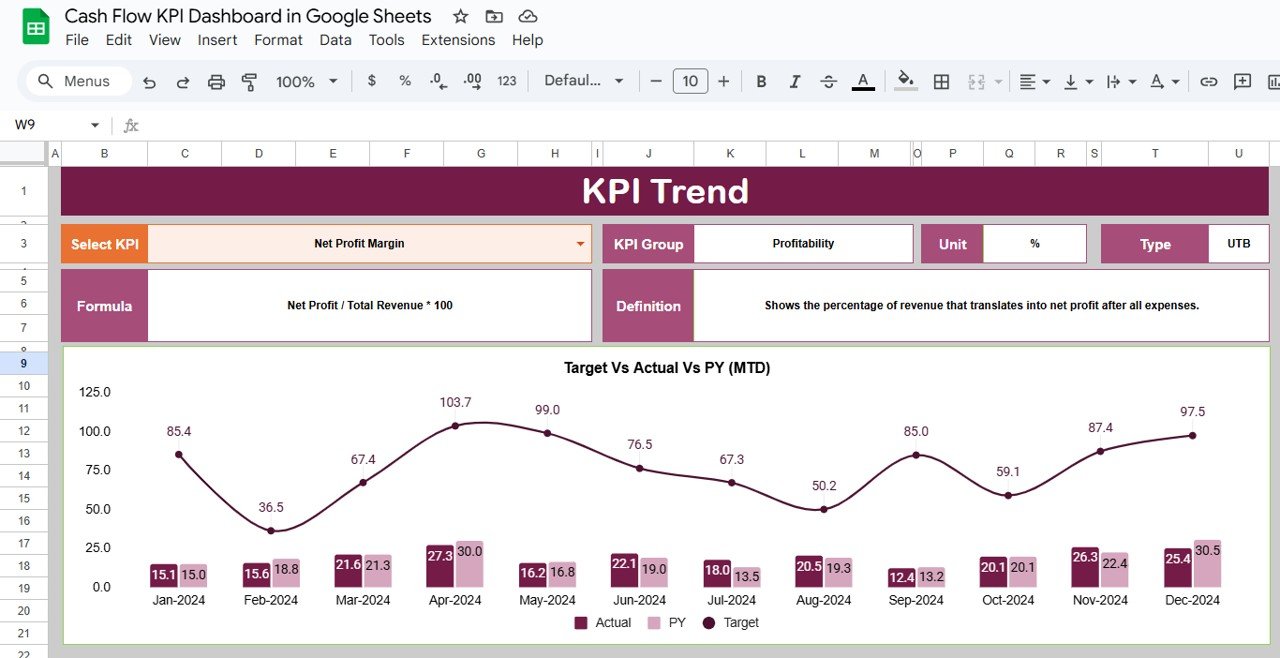Open the Data menu
Viewport: 1280px width, 658px height.
(x=335, y=40)
